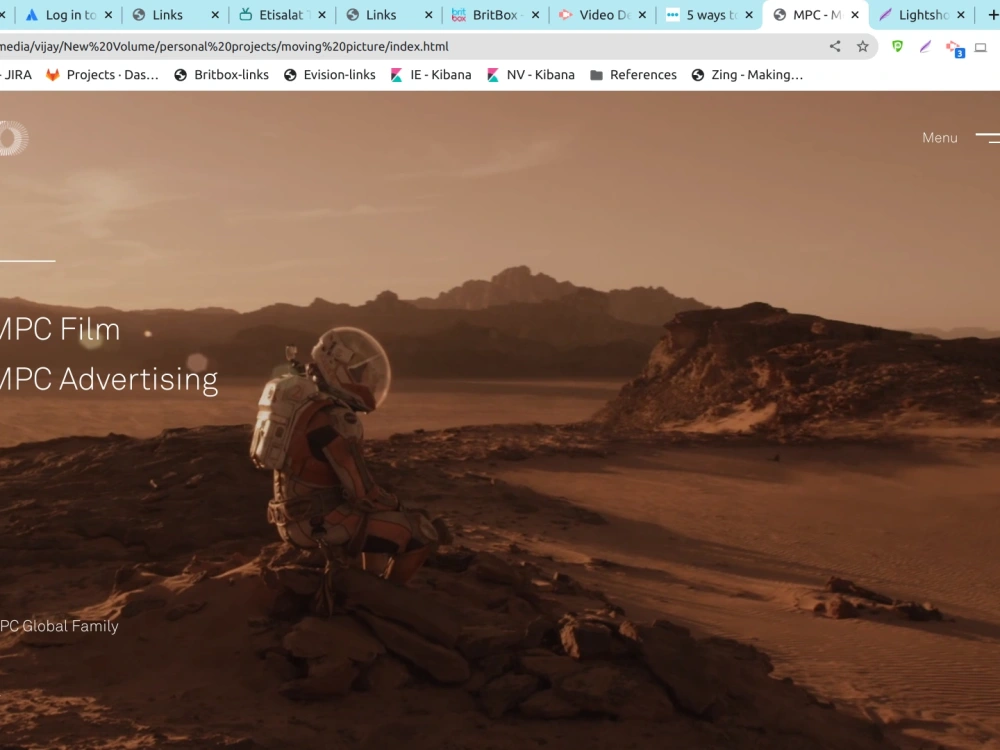Open the Lightshot feather extension icon
The width and height of the screenshot is (1000, 750).
[925, 46]
